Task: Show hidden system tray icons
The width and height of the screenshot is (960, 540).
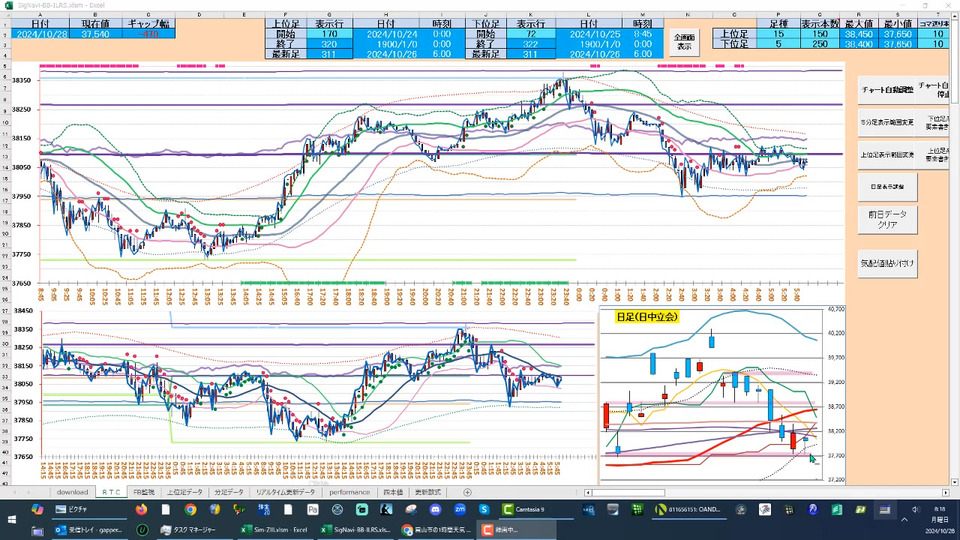Action: [904, 519]
